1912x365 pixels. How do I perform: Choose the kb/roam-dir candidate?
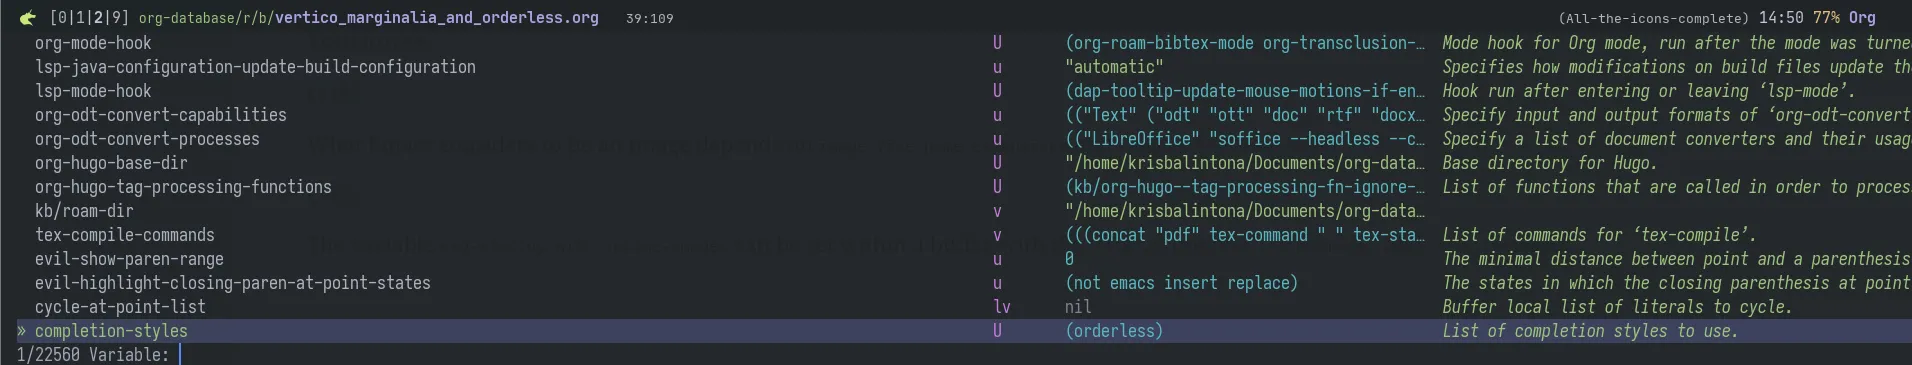pyautogui.click(x=84, y=211)
